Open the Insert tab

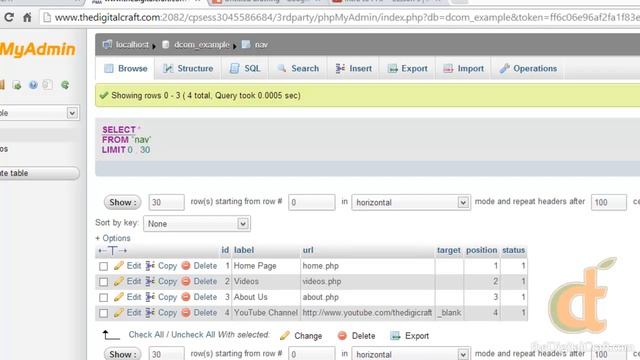[x=353, y=69]
